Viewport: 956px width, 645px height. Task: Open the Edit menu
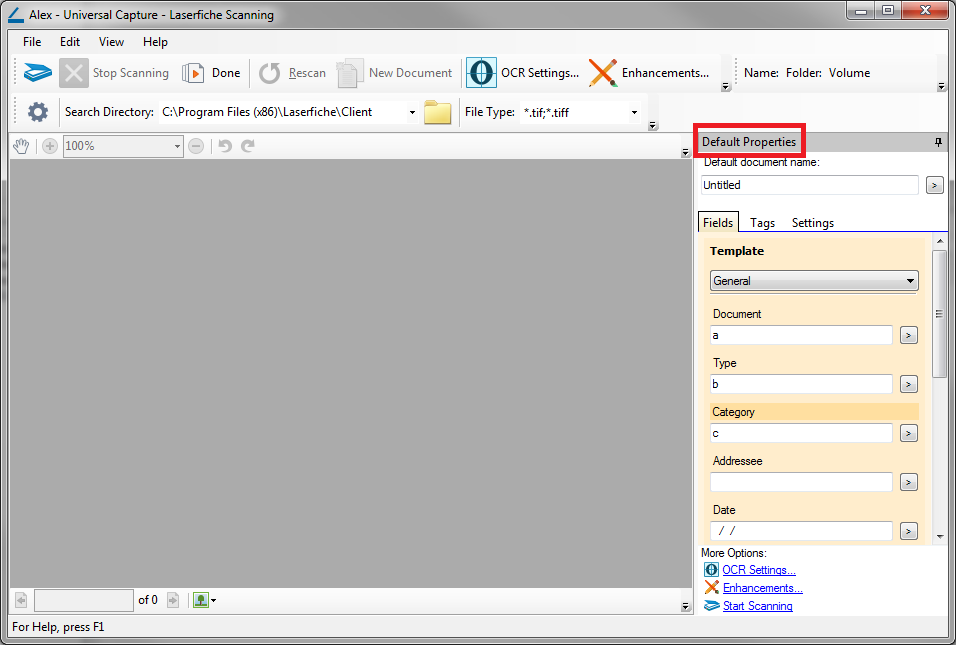coord(70,42)
